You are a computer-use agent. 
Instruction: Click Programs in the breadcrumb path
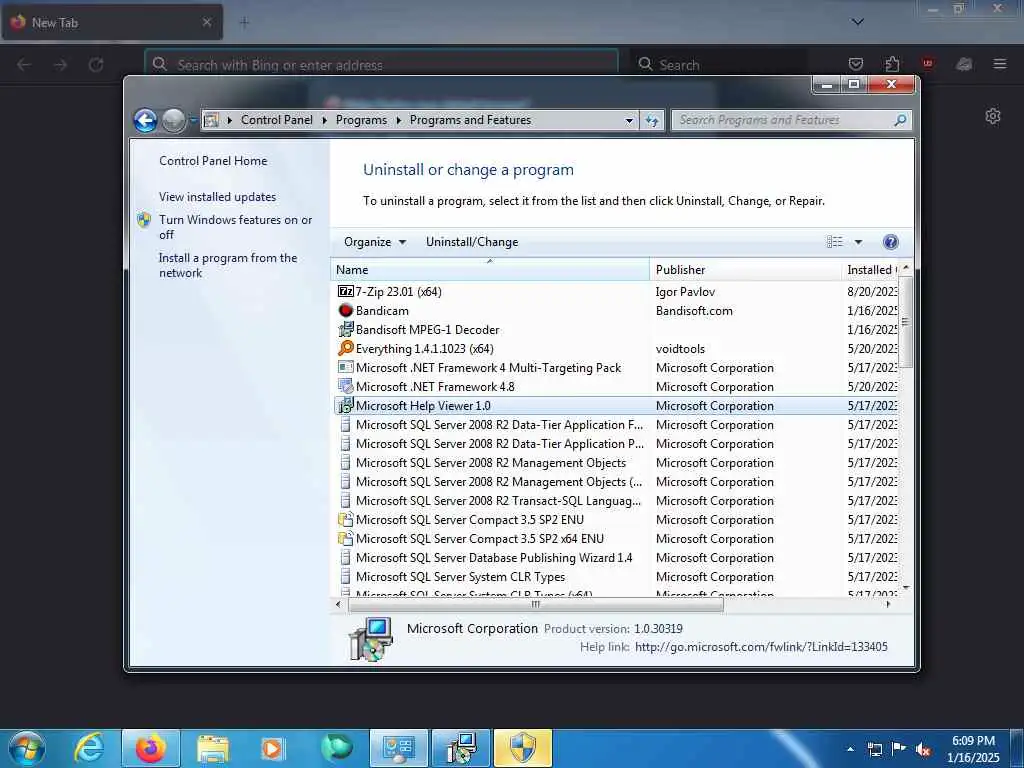(x=361, y=120)
